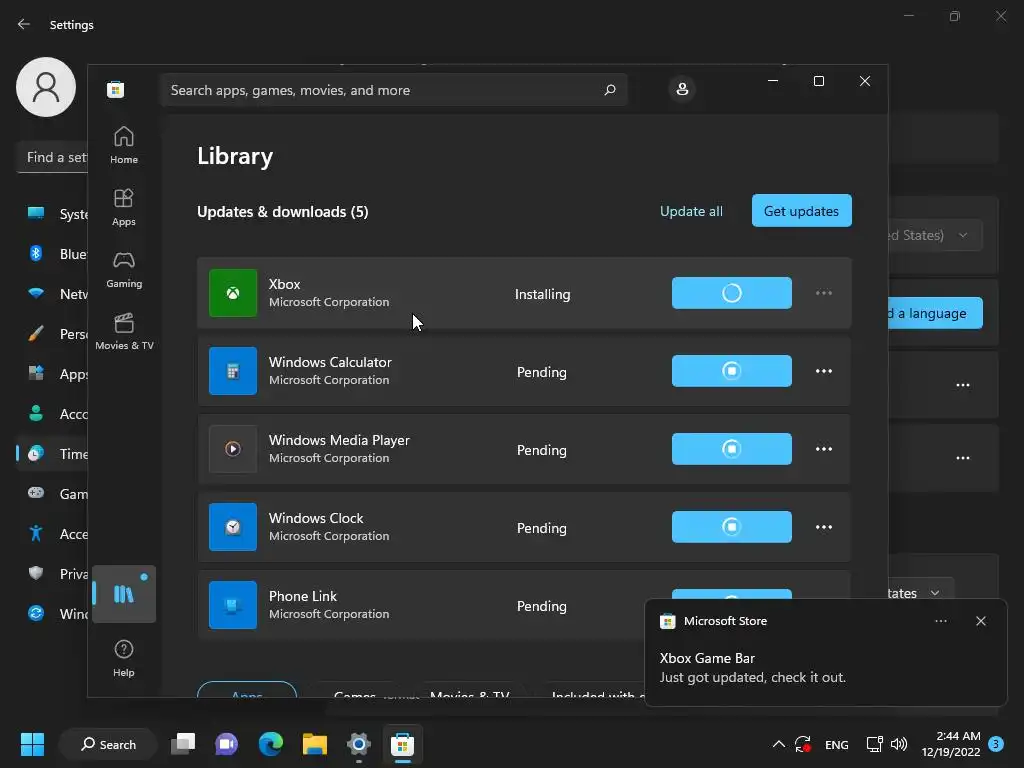Open the Chat app from taskbar

227,744
